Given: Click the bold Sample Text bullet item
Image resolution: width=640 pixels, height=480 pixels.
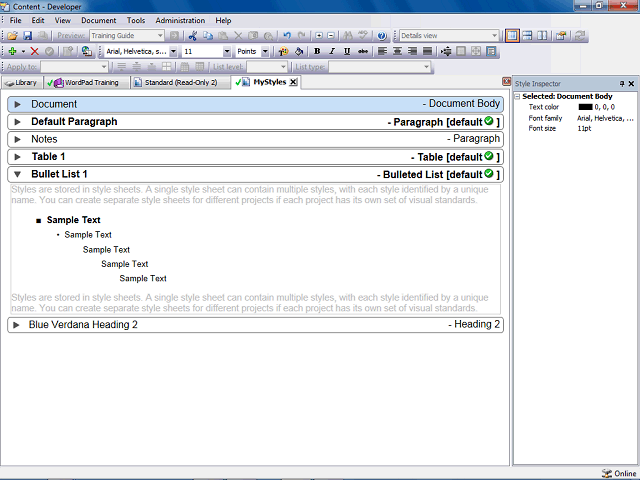Looking at the screenshot, I should click(x=73, y=220).
